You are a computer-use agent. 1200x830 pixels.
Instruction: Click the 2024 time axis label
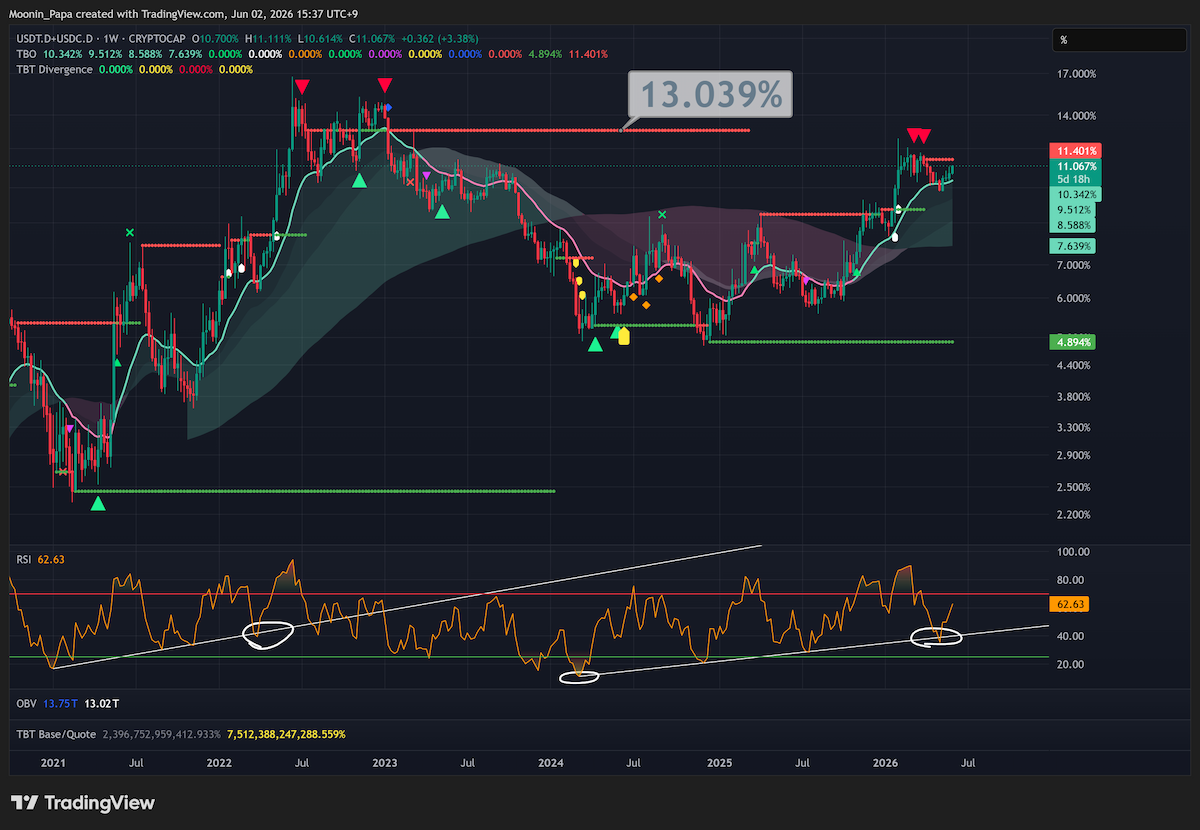551,763
